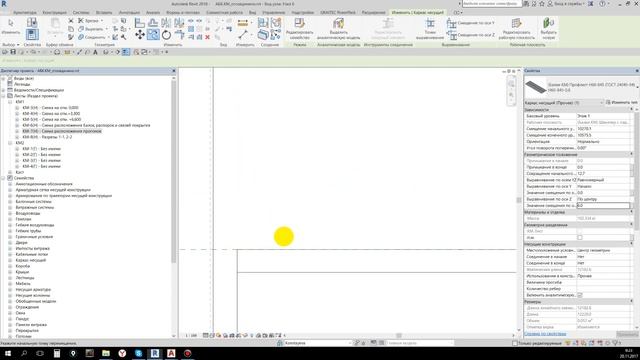Open the Edit Family tool
The height and width of the screenshot is (360, 640).
click(300, 29)
